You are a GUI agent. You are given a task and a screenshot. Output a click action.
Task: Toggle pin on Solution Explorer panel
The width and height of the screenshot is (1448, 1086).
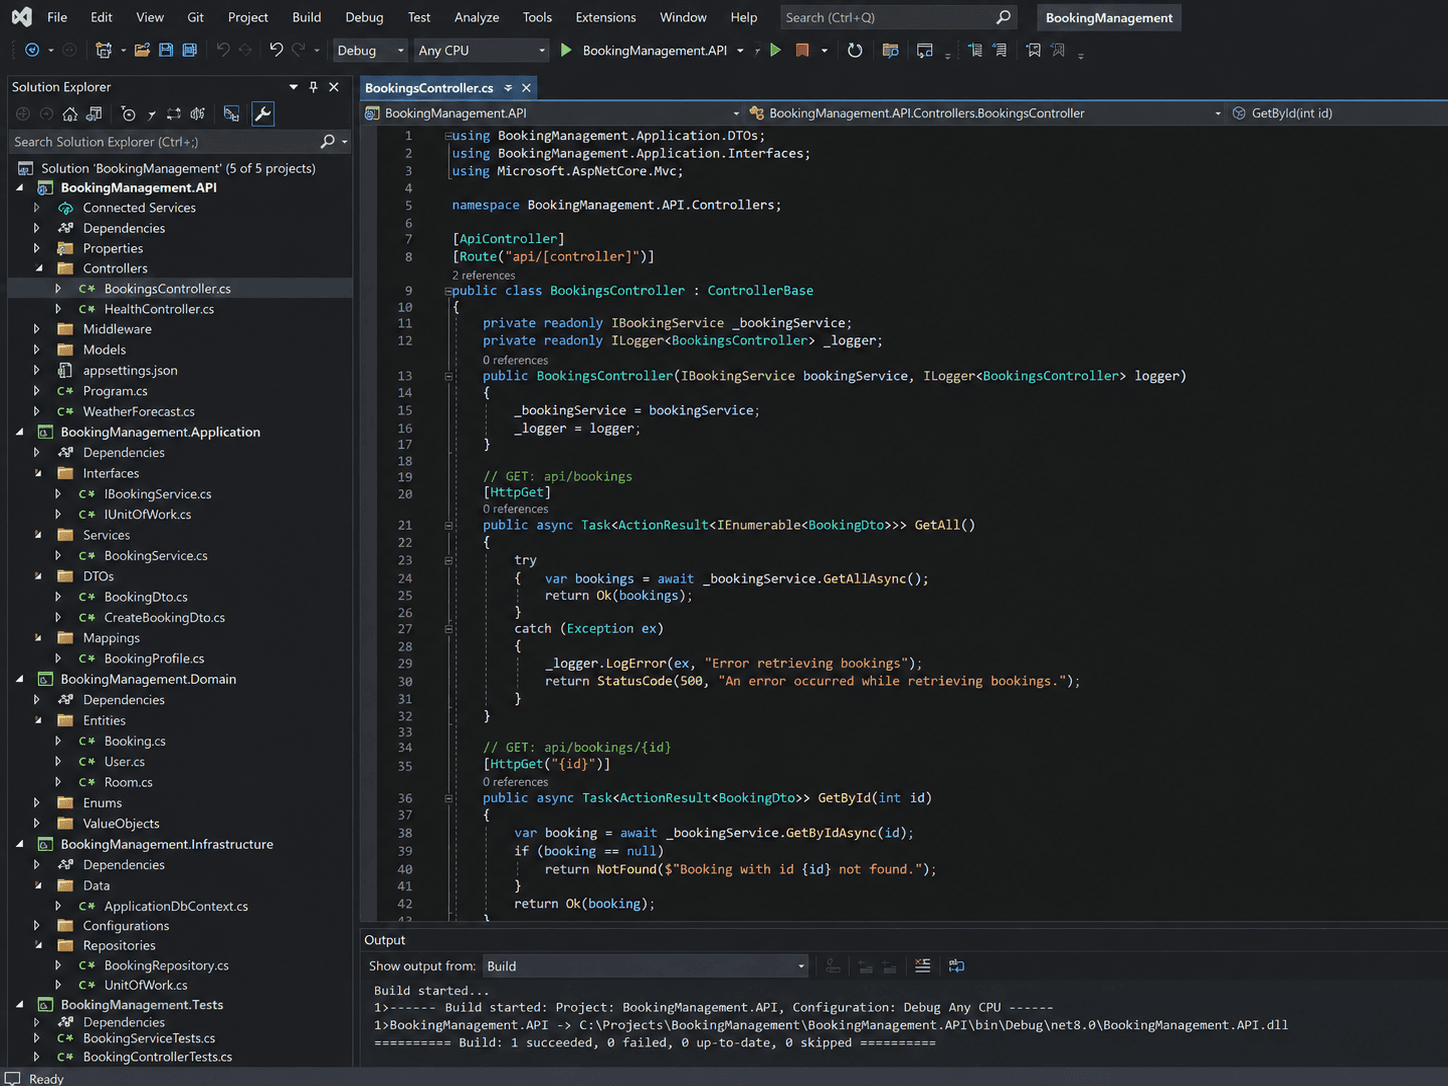coord(313,87)
